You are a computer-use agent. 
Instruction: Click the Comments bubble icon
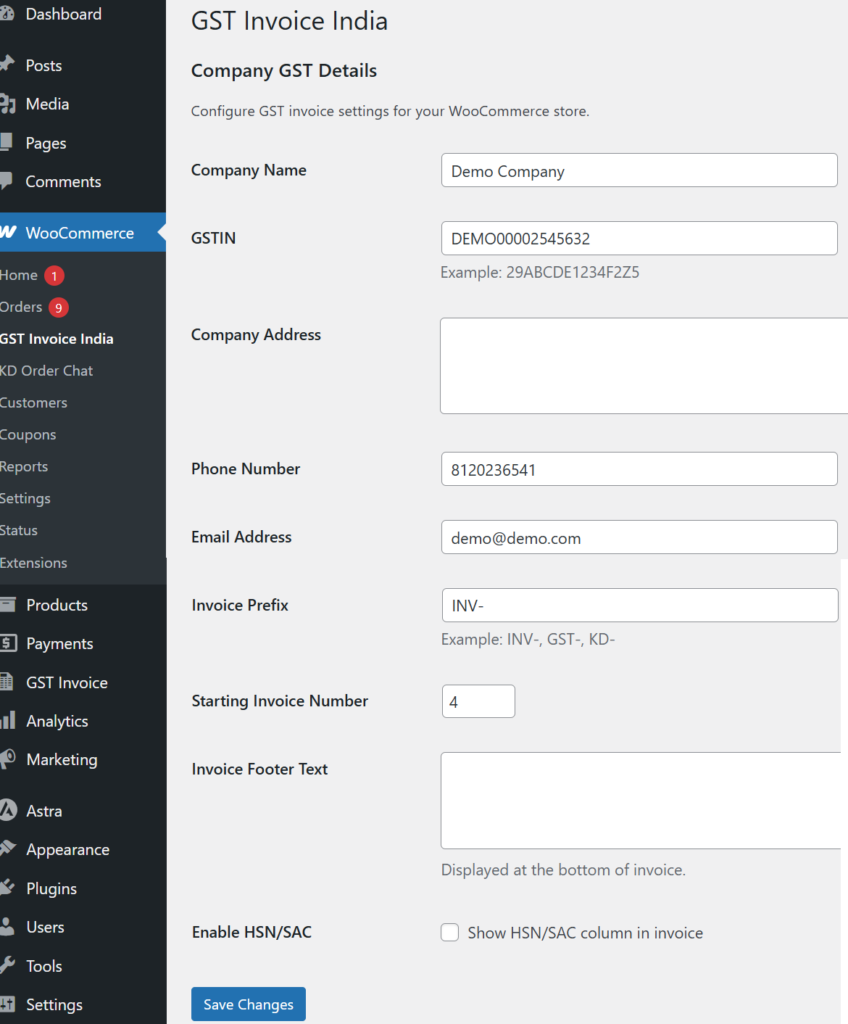point(7,181)
